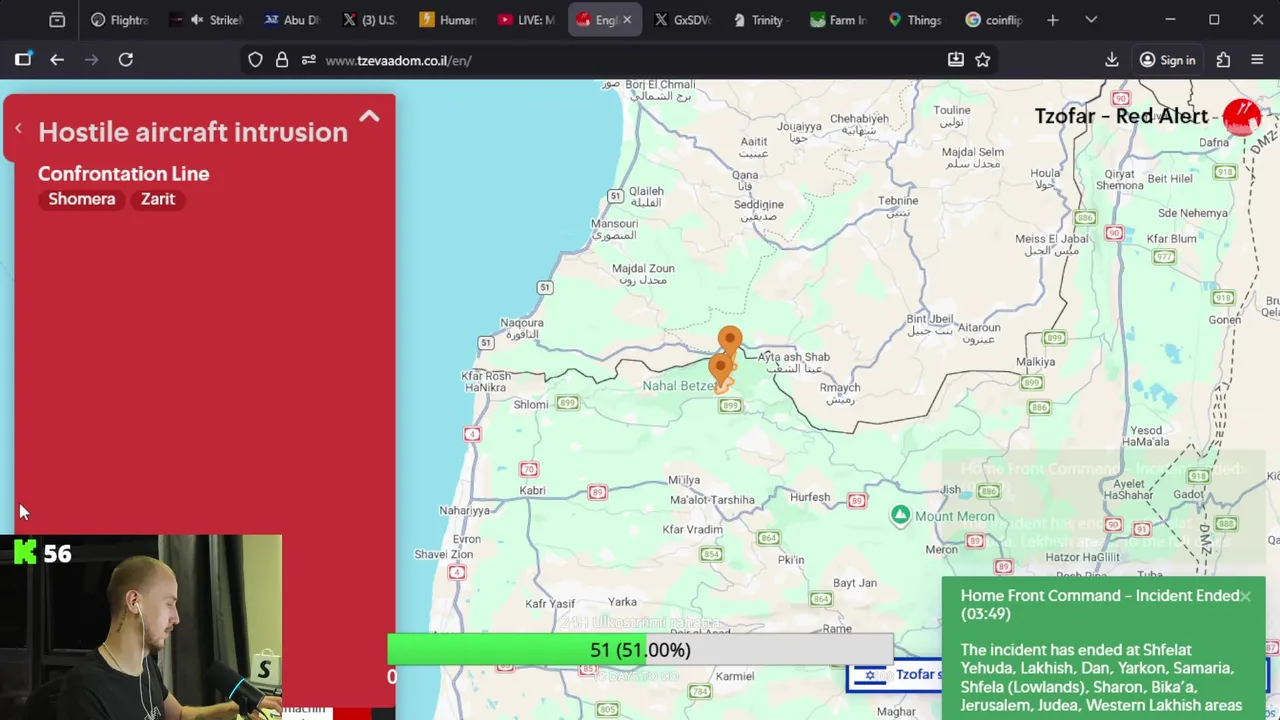Click the Sign in button
Screen dimensions: 1280x720
coord(1167,60)
